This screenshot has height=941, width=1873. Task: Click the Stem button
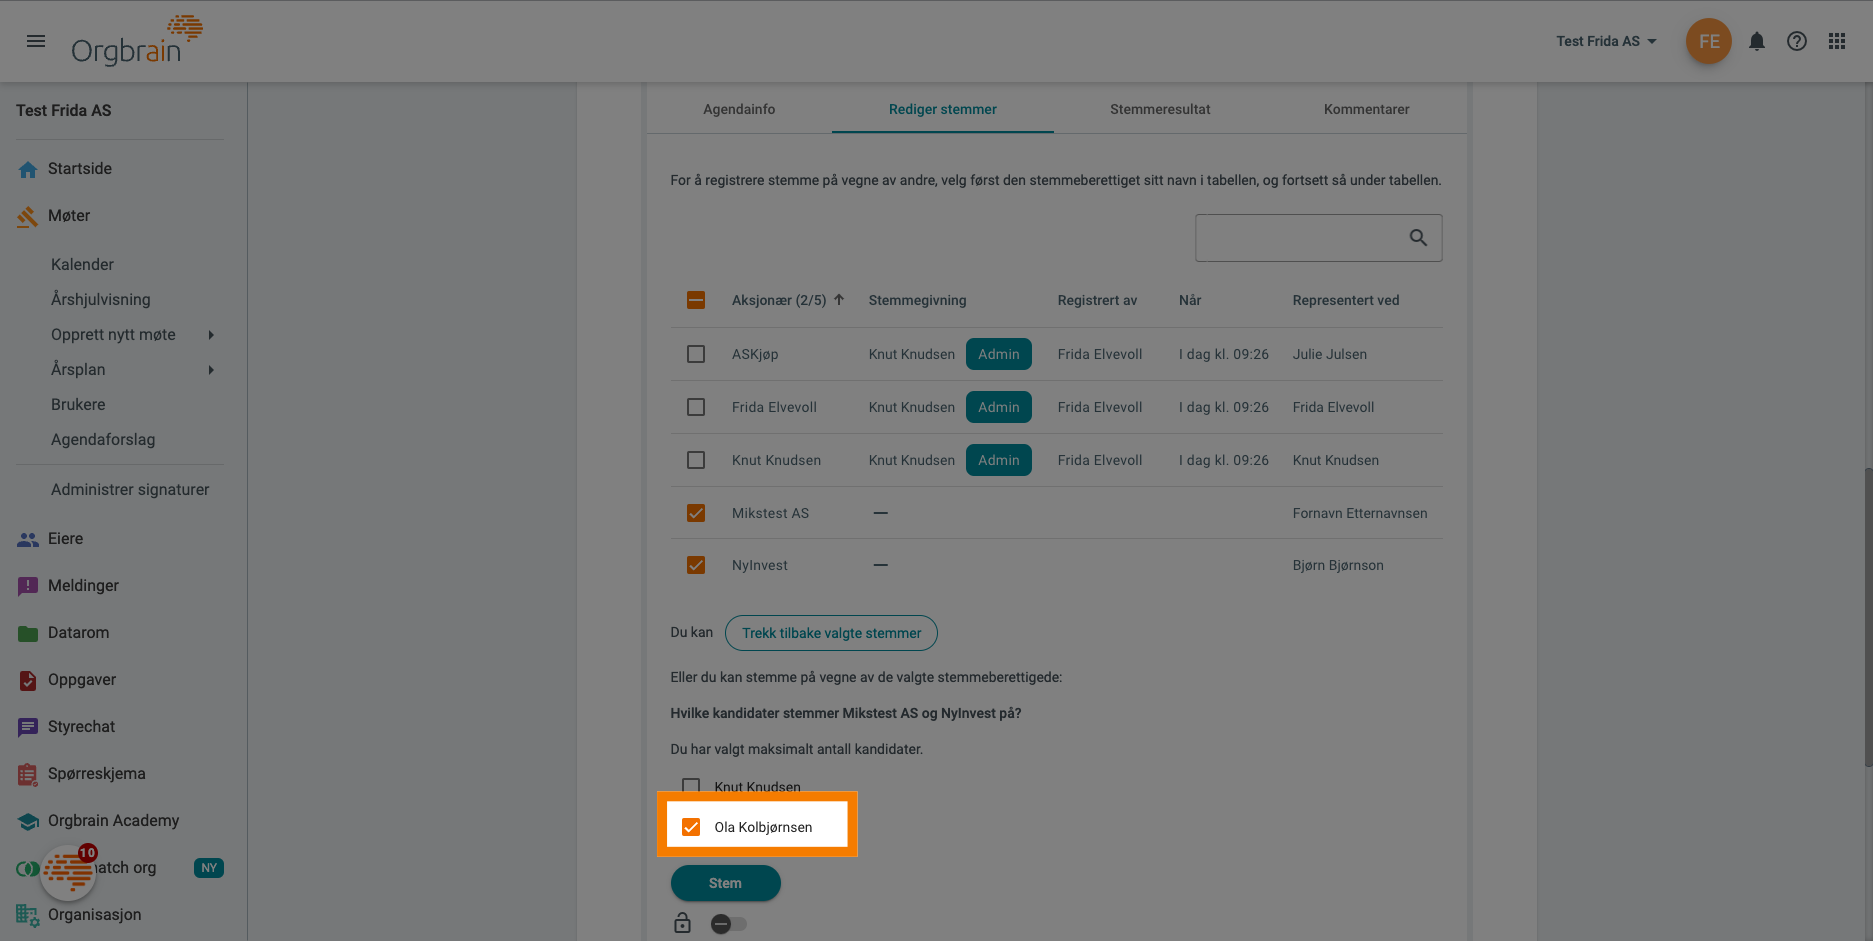point(725,883)
